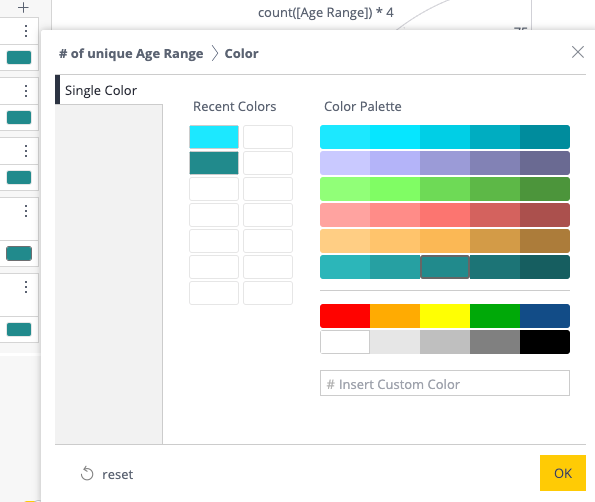Click the 'Recent Colors' heading

(235, 106)
